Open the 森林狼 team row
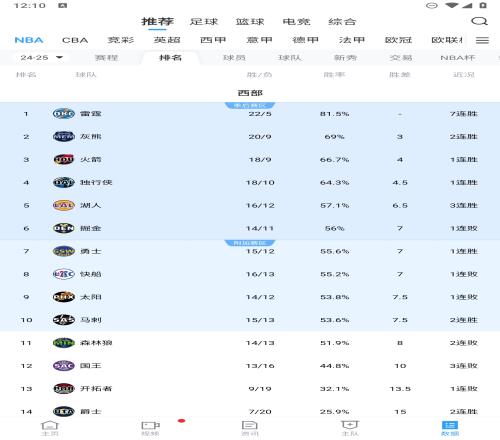The height and width of the screenshot is (440, 500). tap(250, 343)
